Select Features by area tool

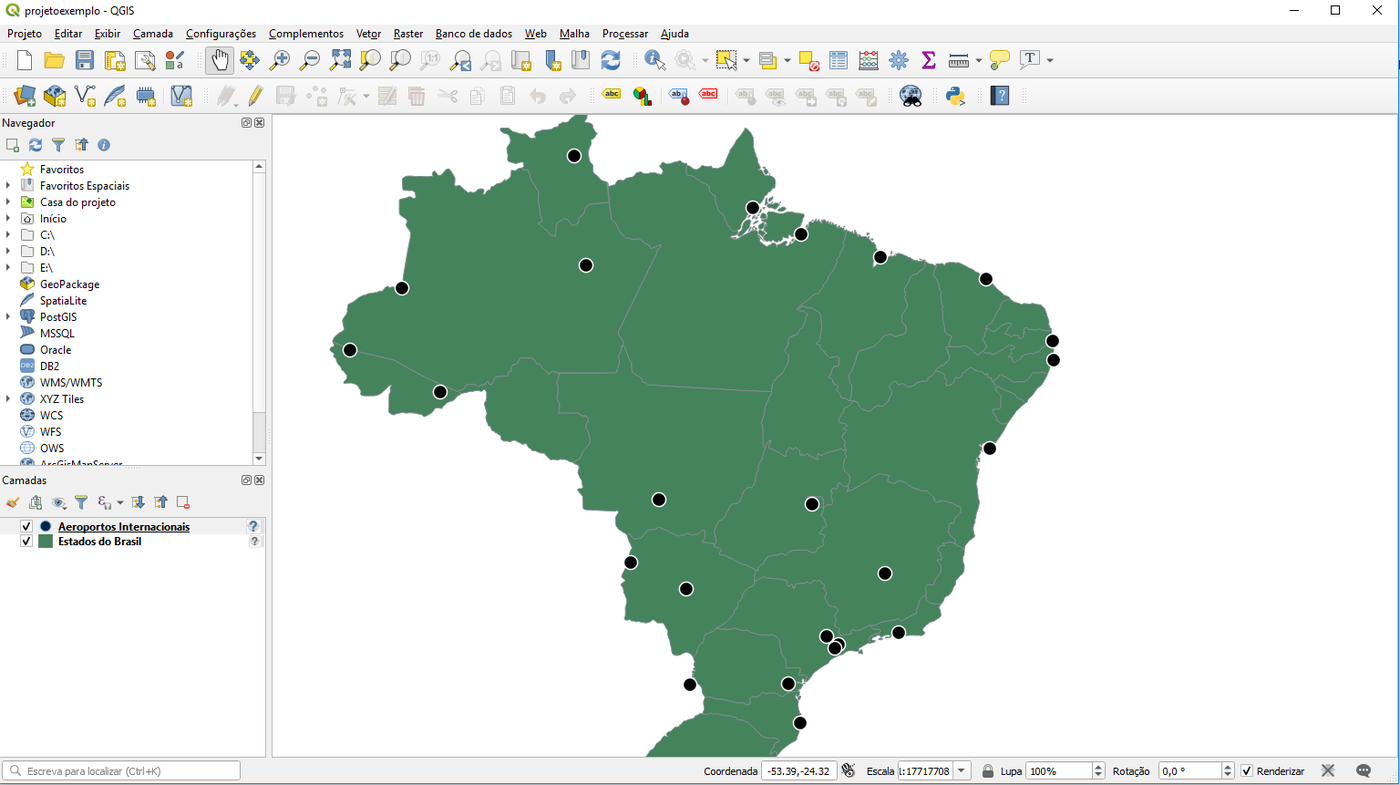727,61
